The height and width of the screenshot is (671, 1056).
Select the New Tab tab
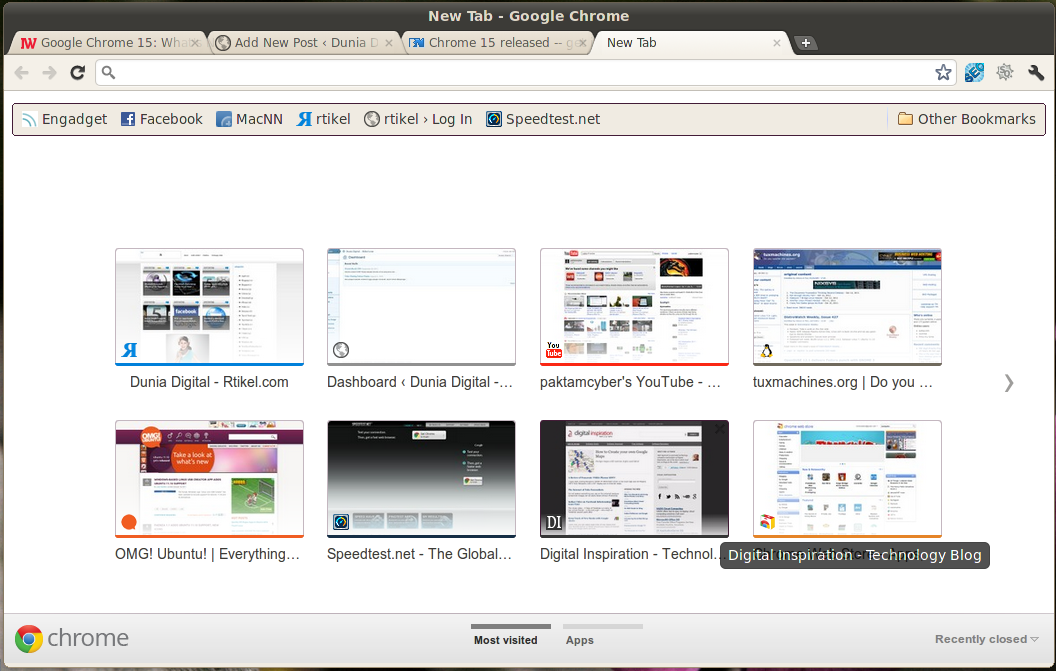click(x=690, y=43)
